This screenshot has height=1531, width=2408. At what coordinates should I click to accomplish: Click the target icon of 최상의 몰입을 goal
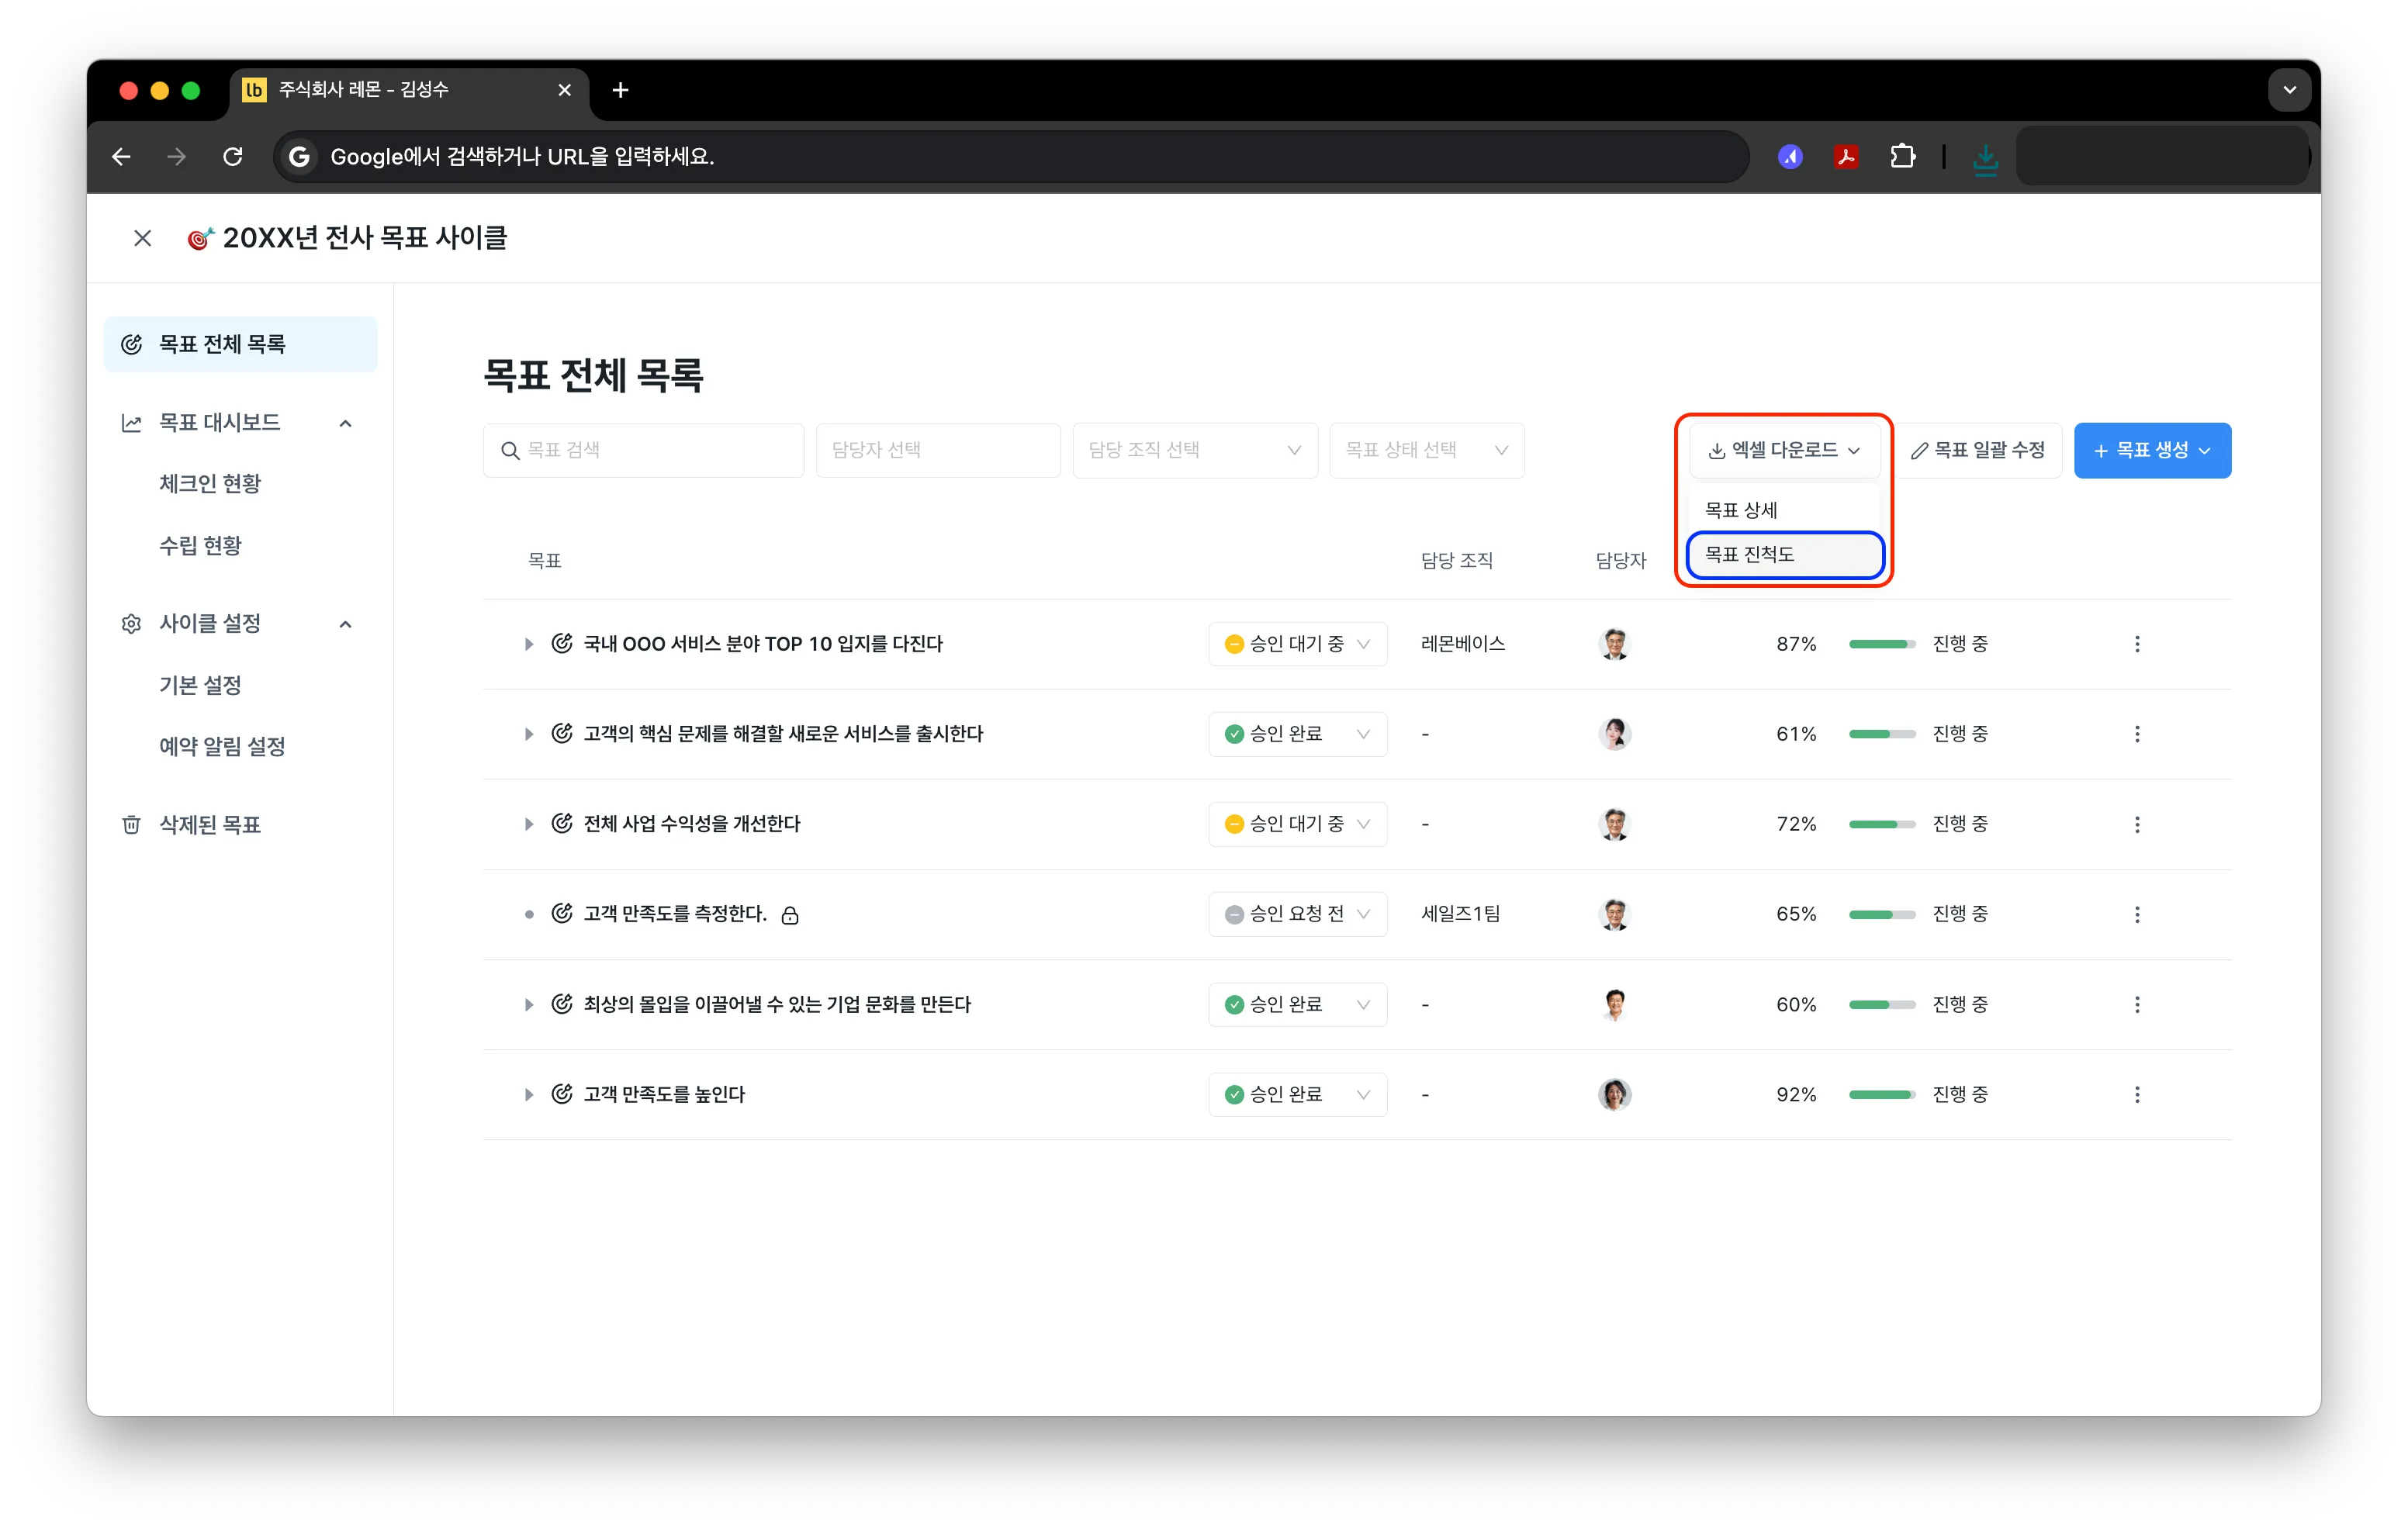(562, 1004)
